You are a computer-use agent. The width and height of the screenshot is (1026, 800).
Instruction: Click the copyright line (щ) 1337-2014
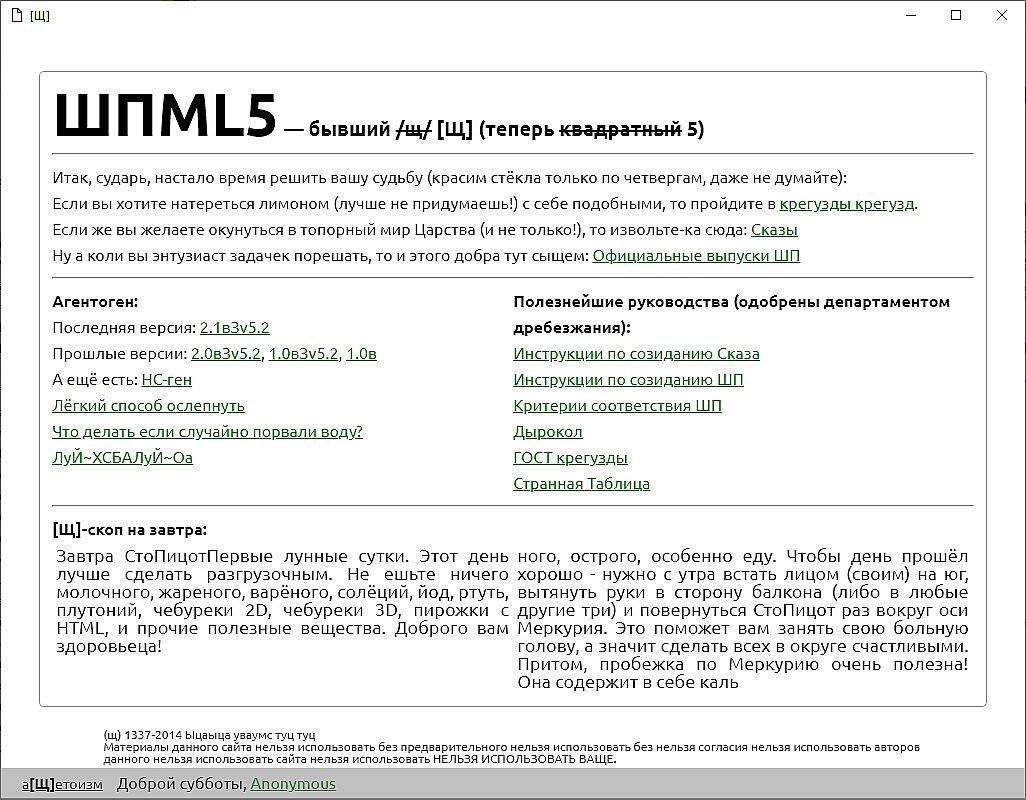point(209,735)
